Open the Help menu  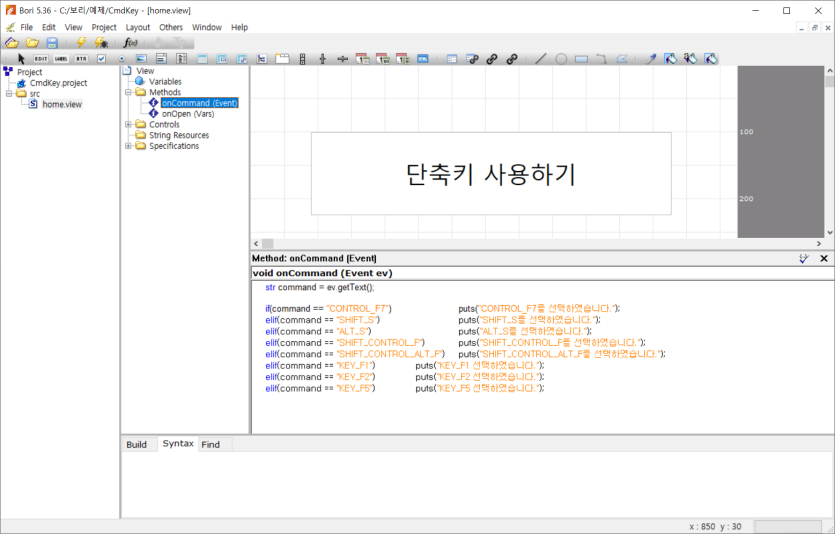point(240,27)
